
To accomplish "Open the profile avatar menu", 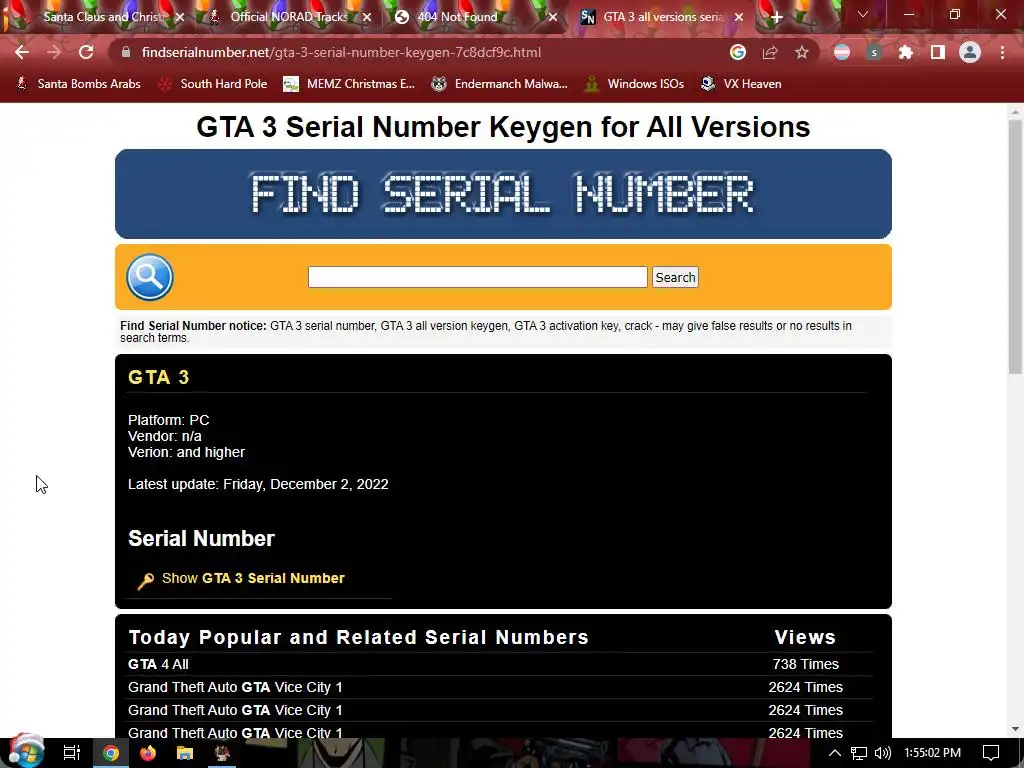I will [970, 52].
